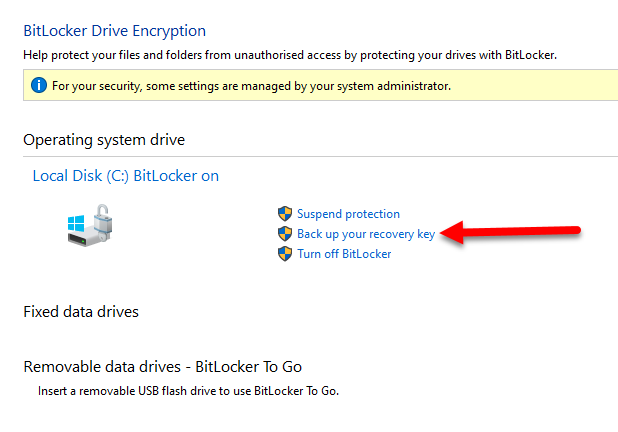This screenshot has width=618, height=432.
Task: Suspend BitLocker protection on drive C:
Action: pyautogui.click(x=348, y=214)
